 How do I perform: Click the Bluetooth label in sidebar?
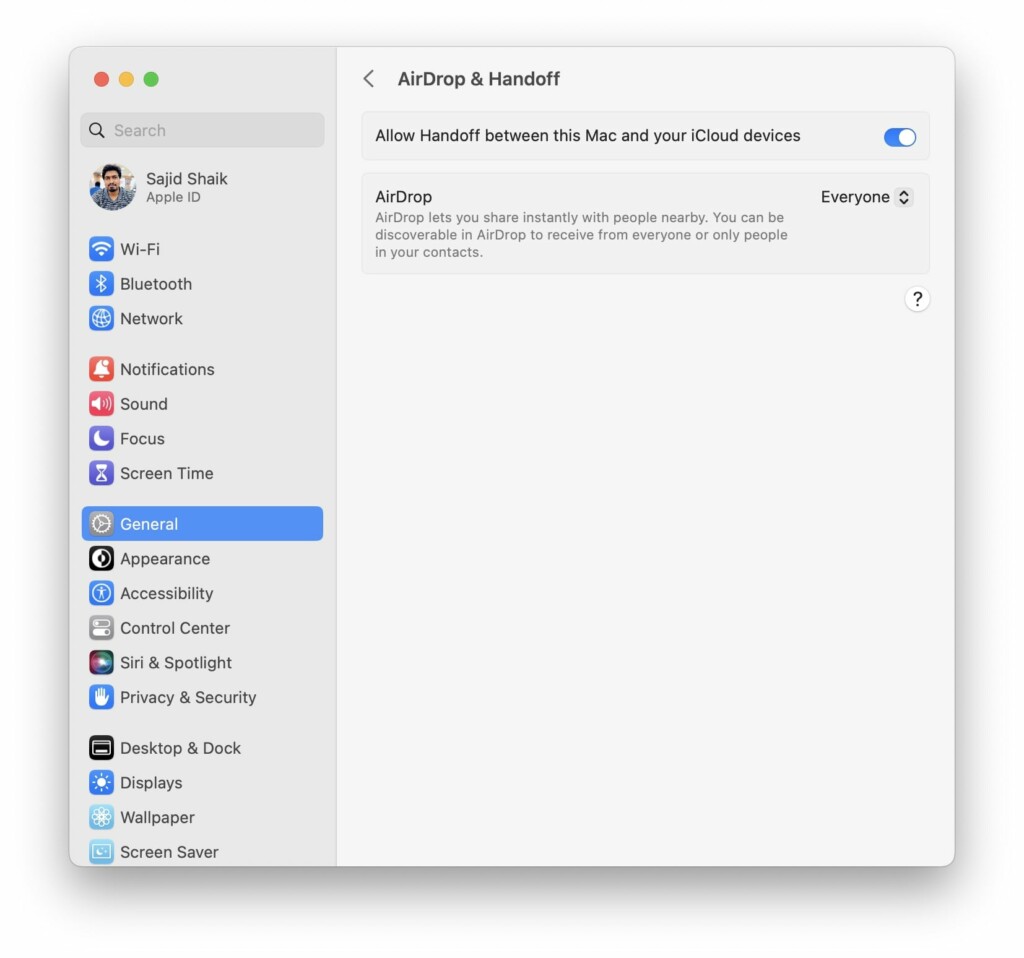click(156, 283)
